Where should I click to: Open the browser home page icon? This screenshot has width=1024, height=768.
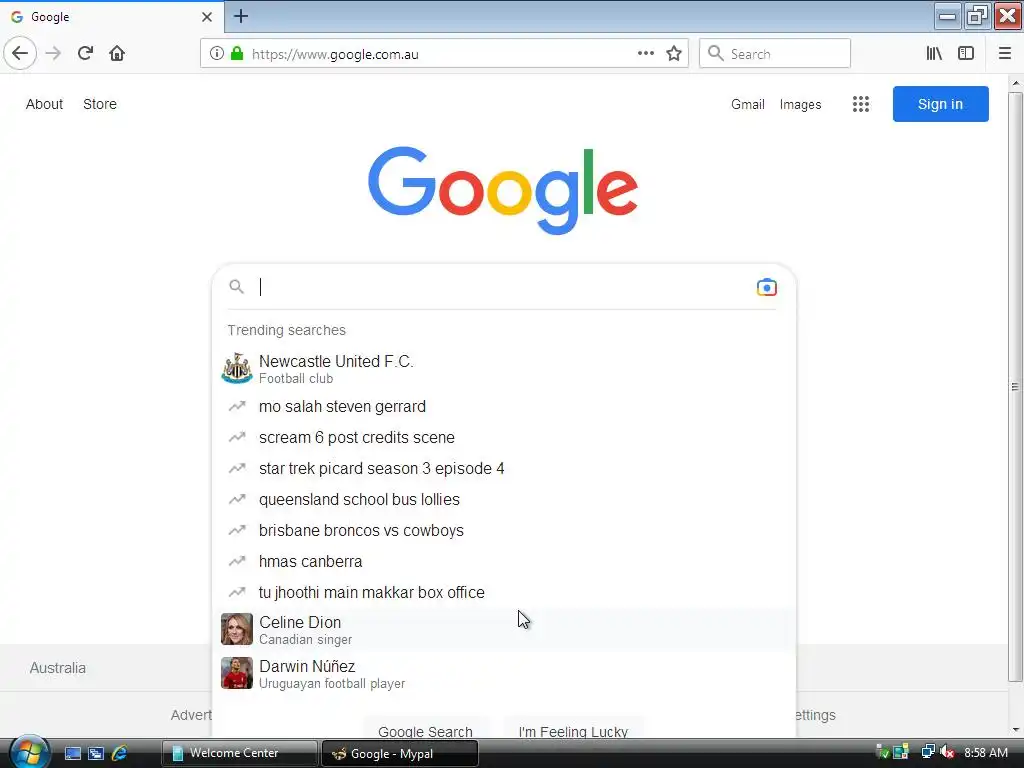point(117,54)
